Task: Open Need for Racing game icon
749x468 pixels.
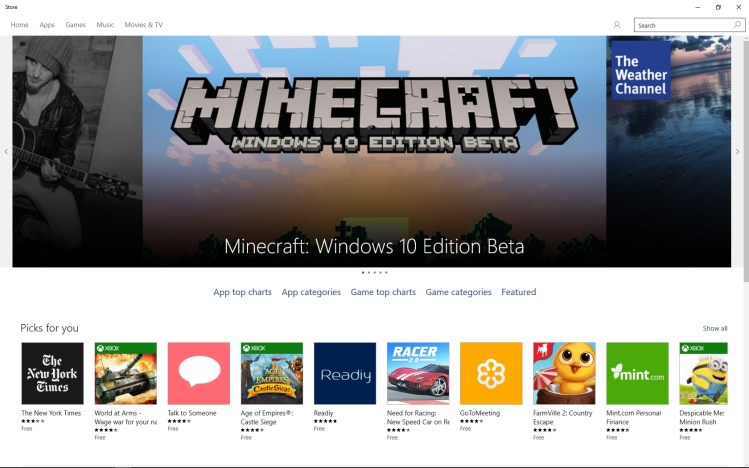Action: tap(418, 373)
